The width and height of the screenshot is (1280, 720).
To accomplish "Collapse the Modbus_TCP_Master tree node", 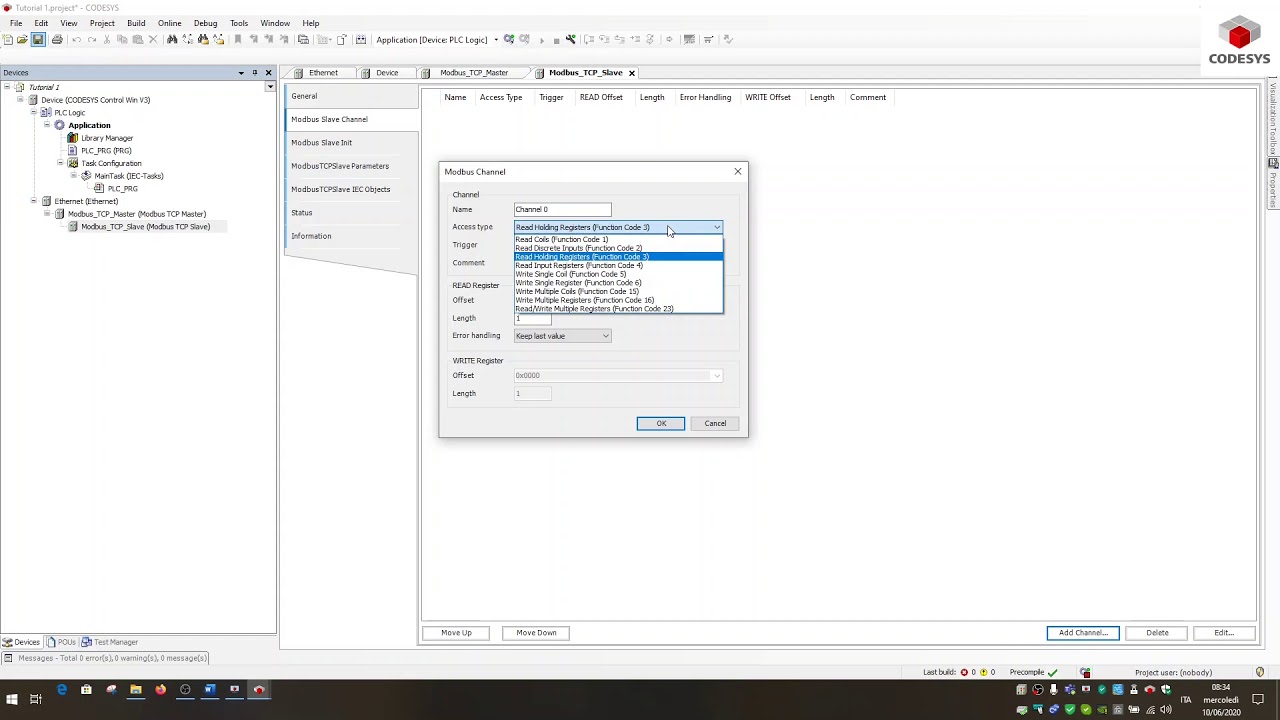I will point(46,214).
